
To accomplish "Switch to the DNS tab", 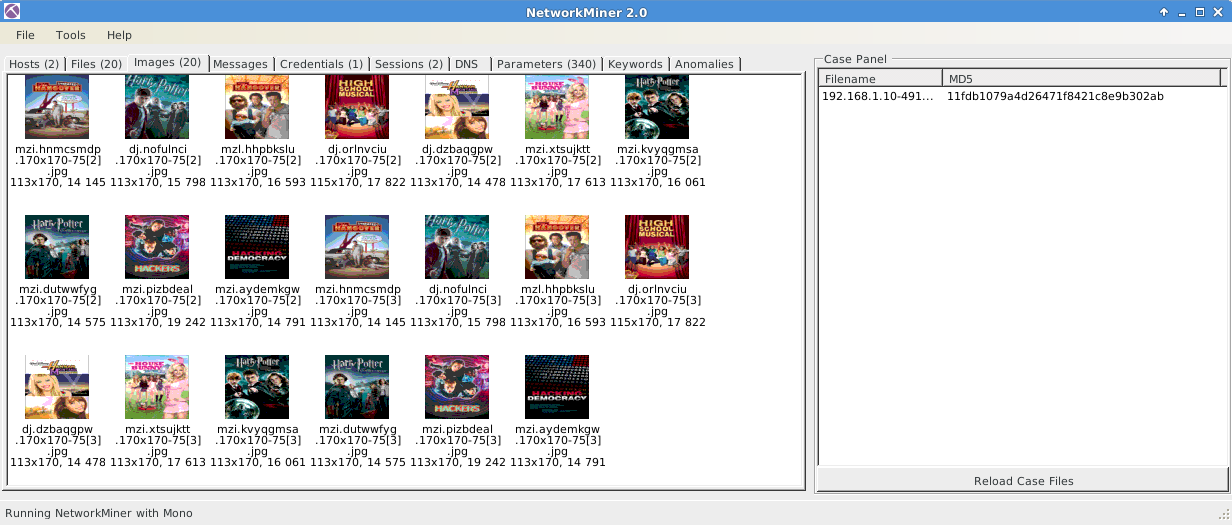I will tap(468, 64).
